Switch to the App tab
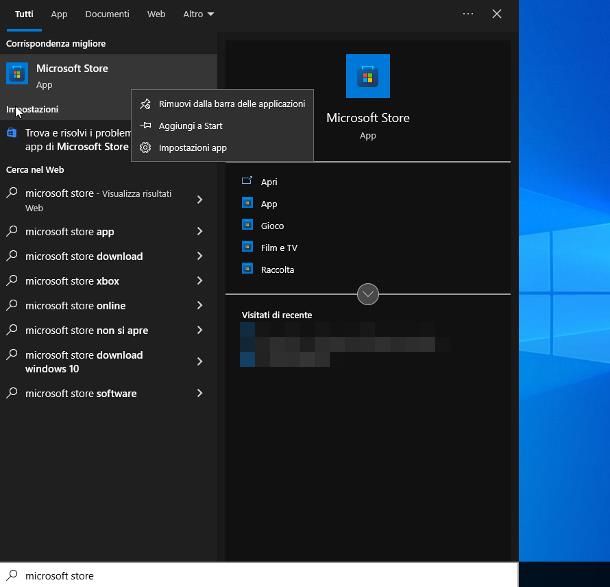The height and width of the screenshot is (587, 610). pos(59,14)
